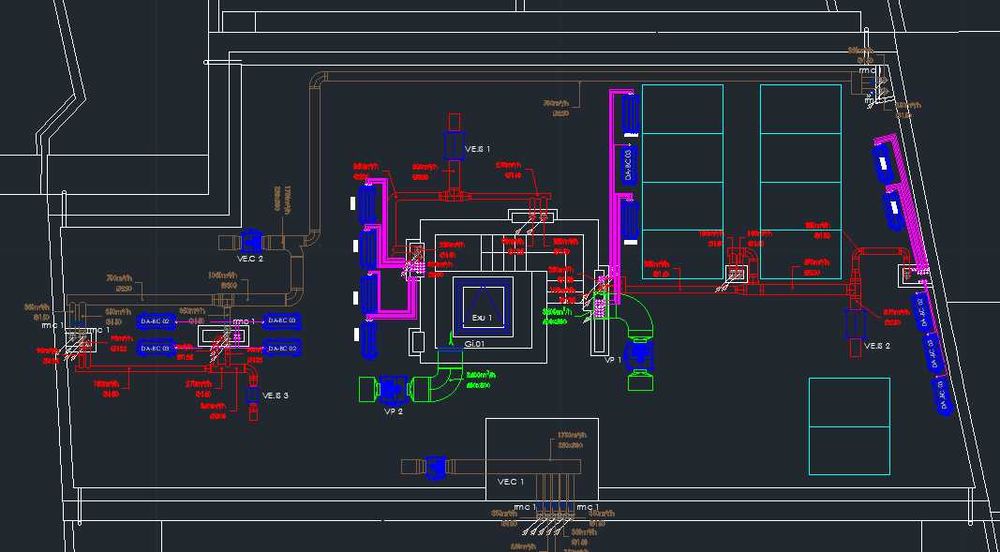Screen dimensions: 1000x552
Task: Select the VP 1 label
Action: click(613, 360)
